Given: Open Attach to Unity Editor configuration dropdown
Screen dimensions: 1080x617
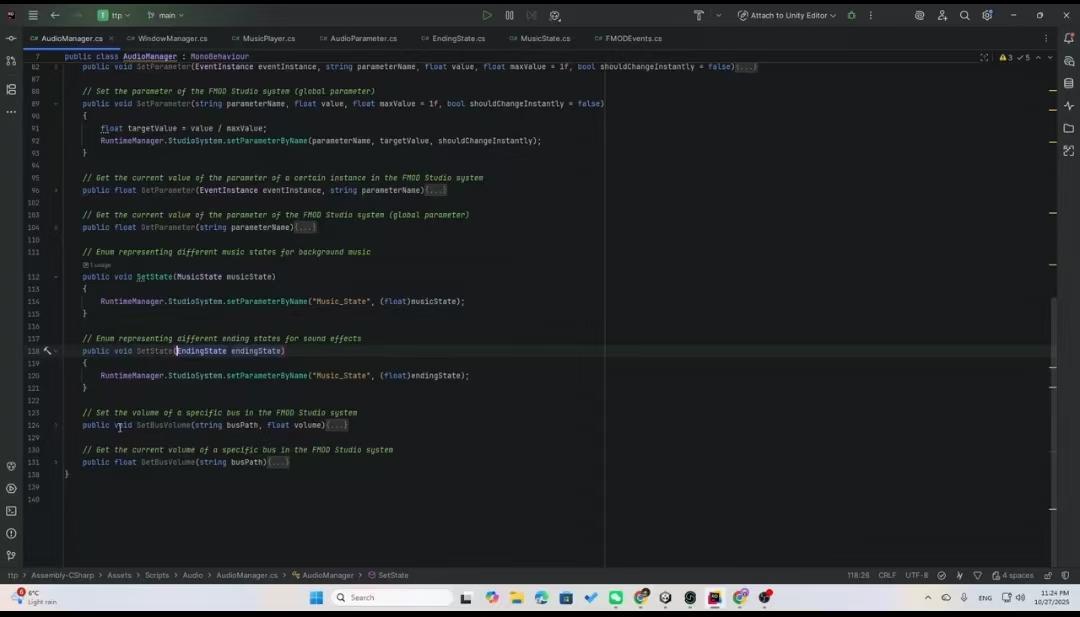Looking at the screenshot, I should pyautogui.click(x=788, y=15).
